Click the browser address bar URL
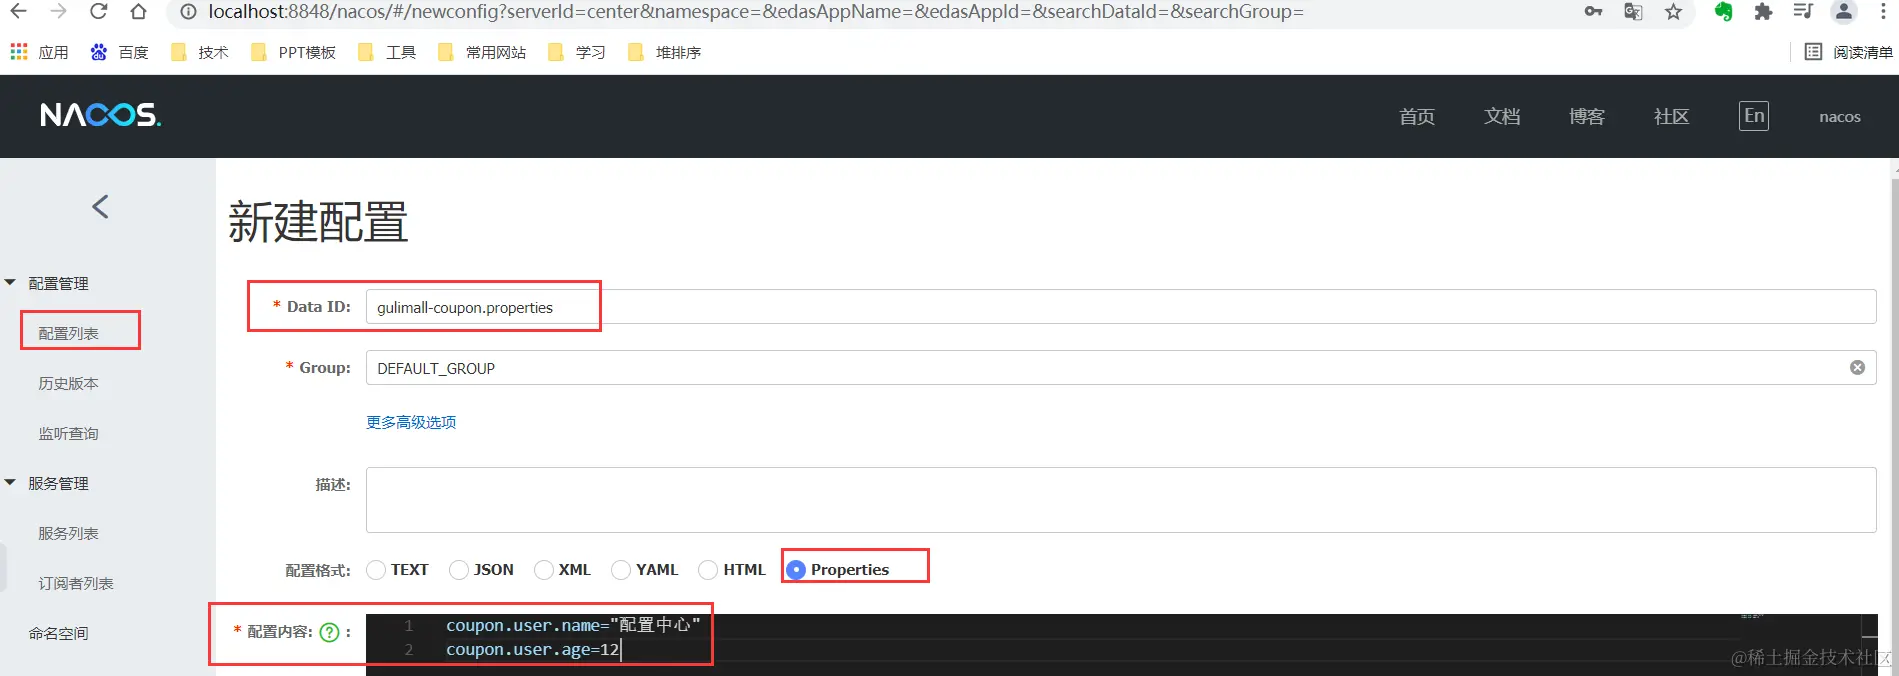Image resolution: width=1899 pixels, height=676 pixels. coord(755,12)
